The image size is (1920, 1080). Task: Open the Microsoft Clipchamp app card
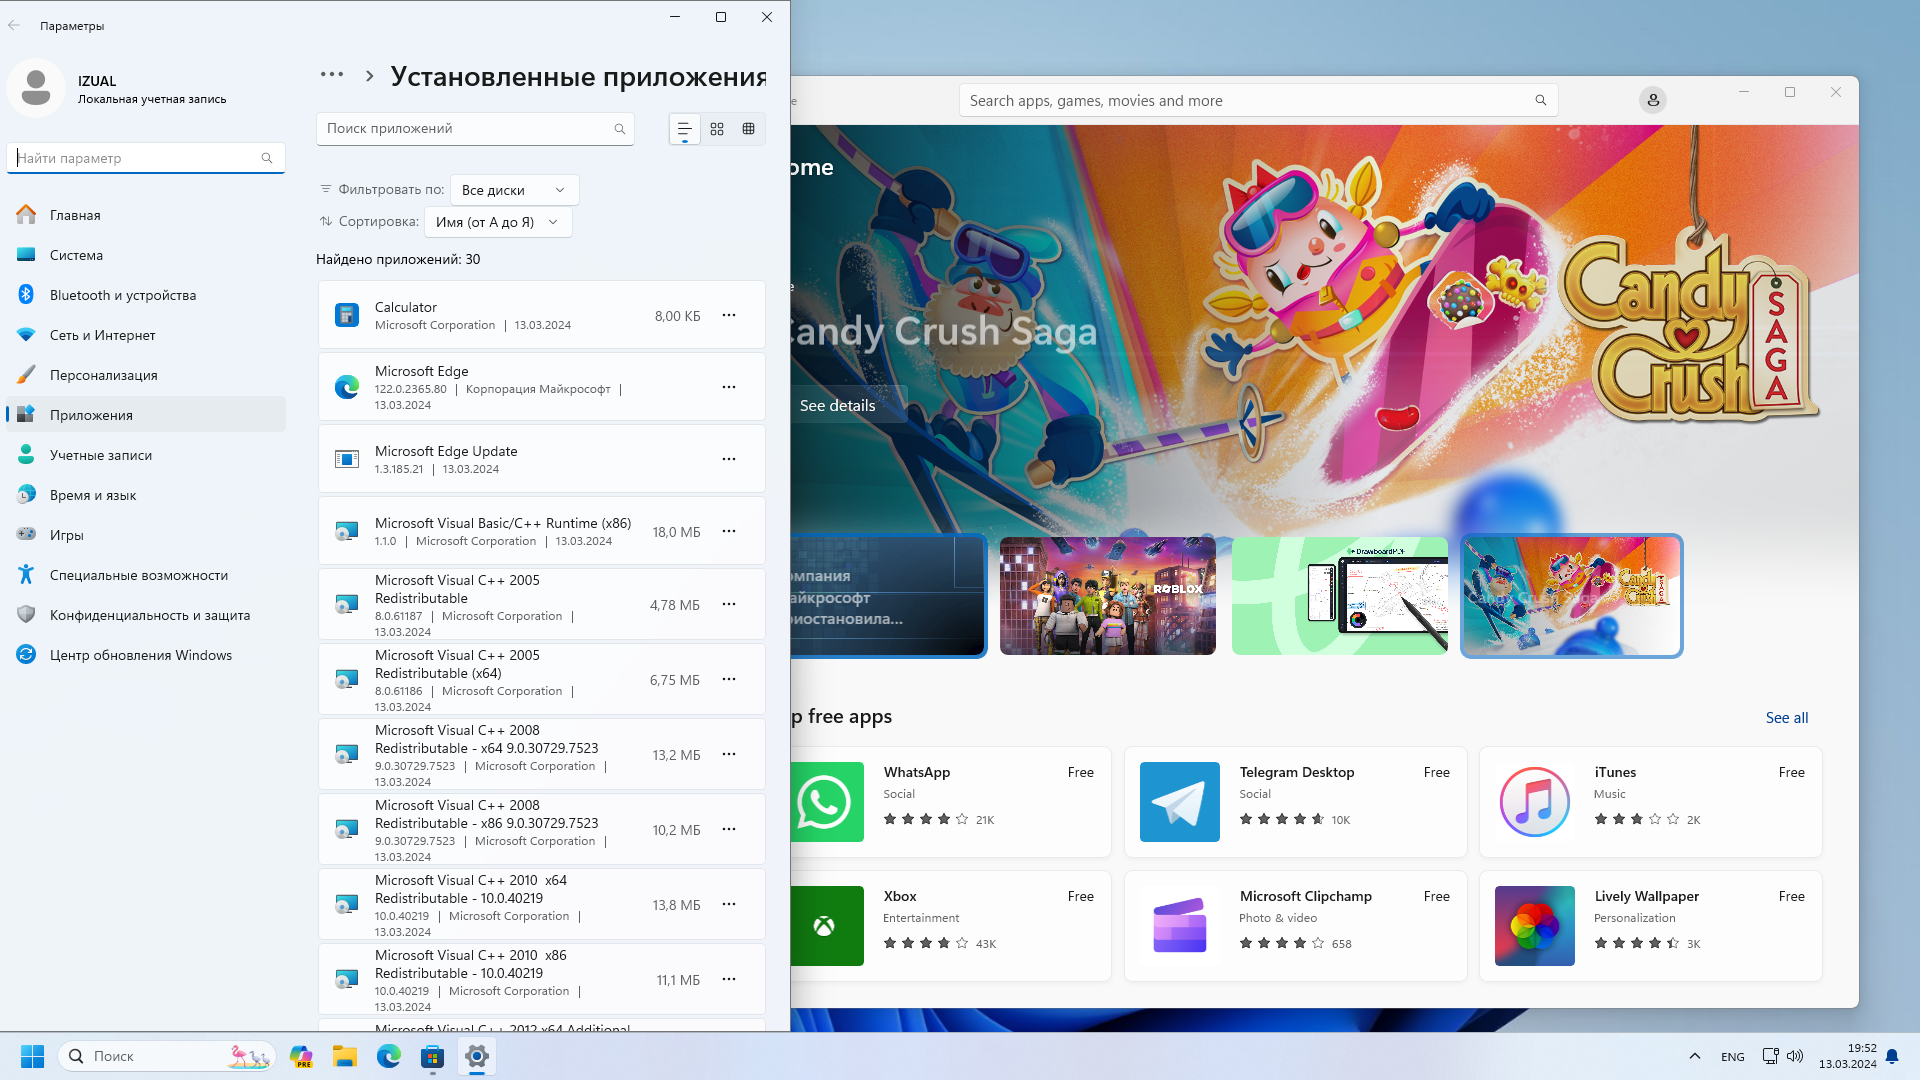pyautogui.click(x=1296, y=926)
